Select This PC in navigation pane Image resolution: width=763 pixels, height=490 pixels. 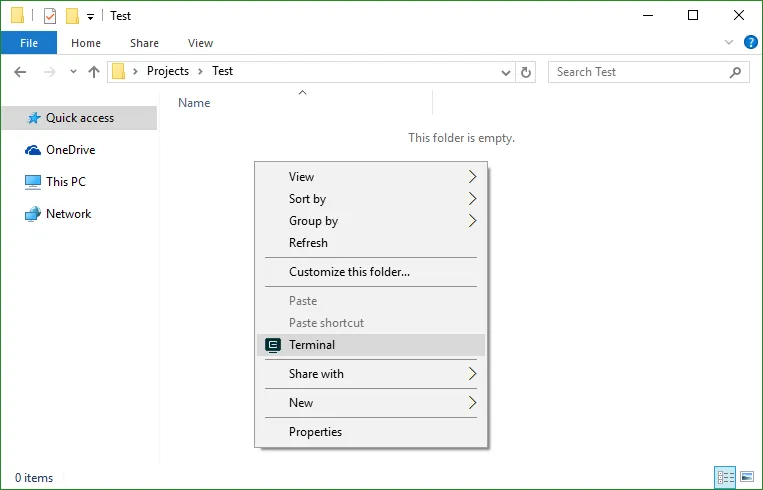[66, 182]
